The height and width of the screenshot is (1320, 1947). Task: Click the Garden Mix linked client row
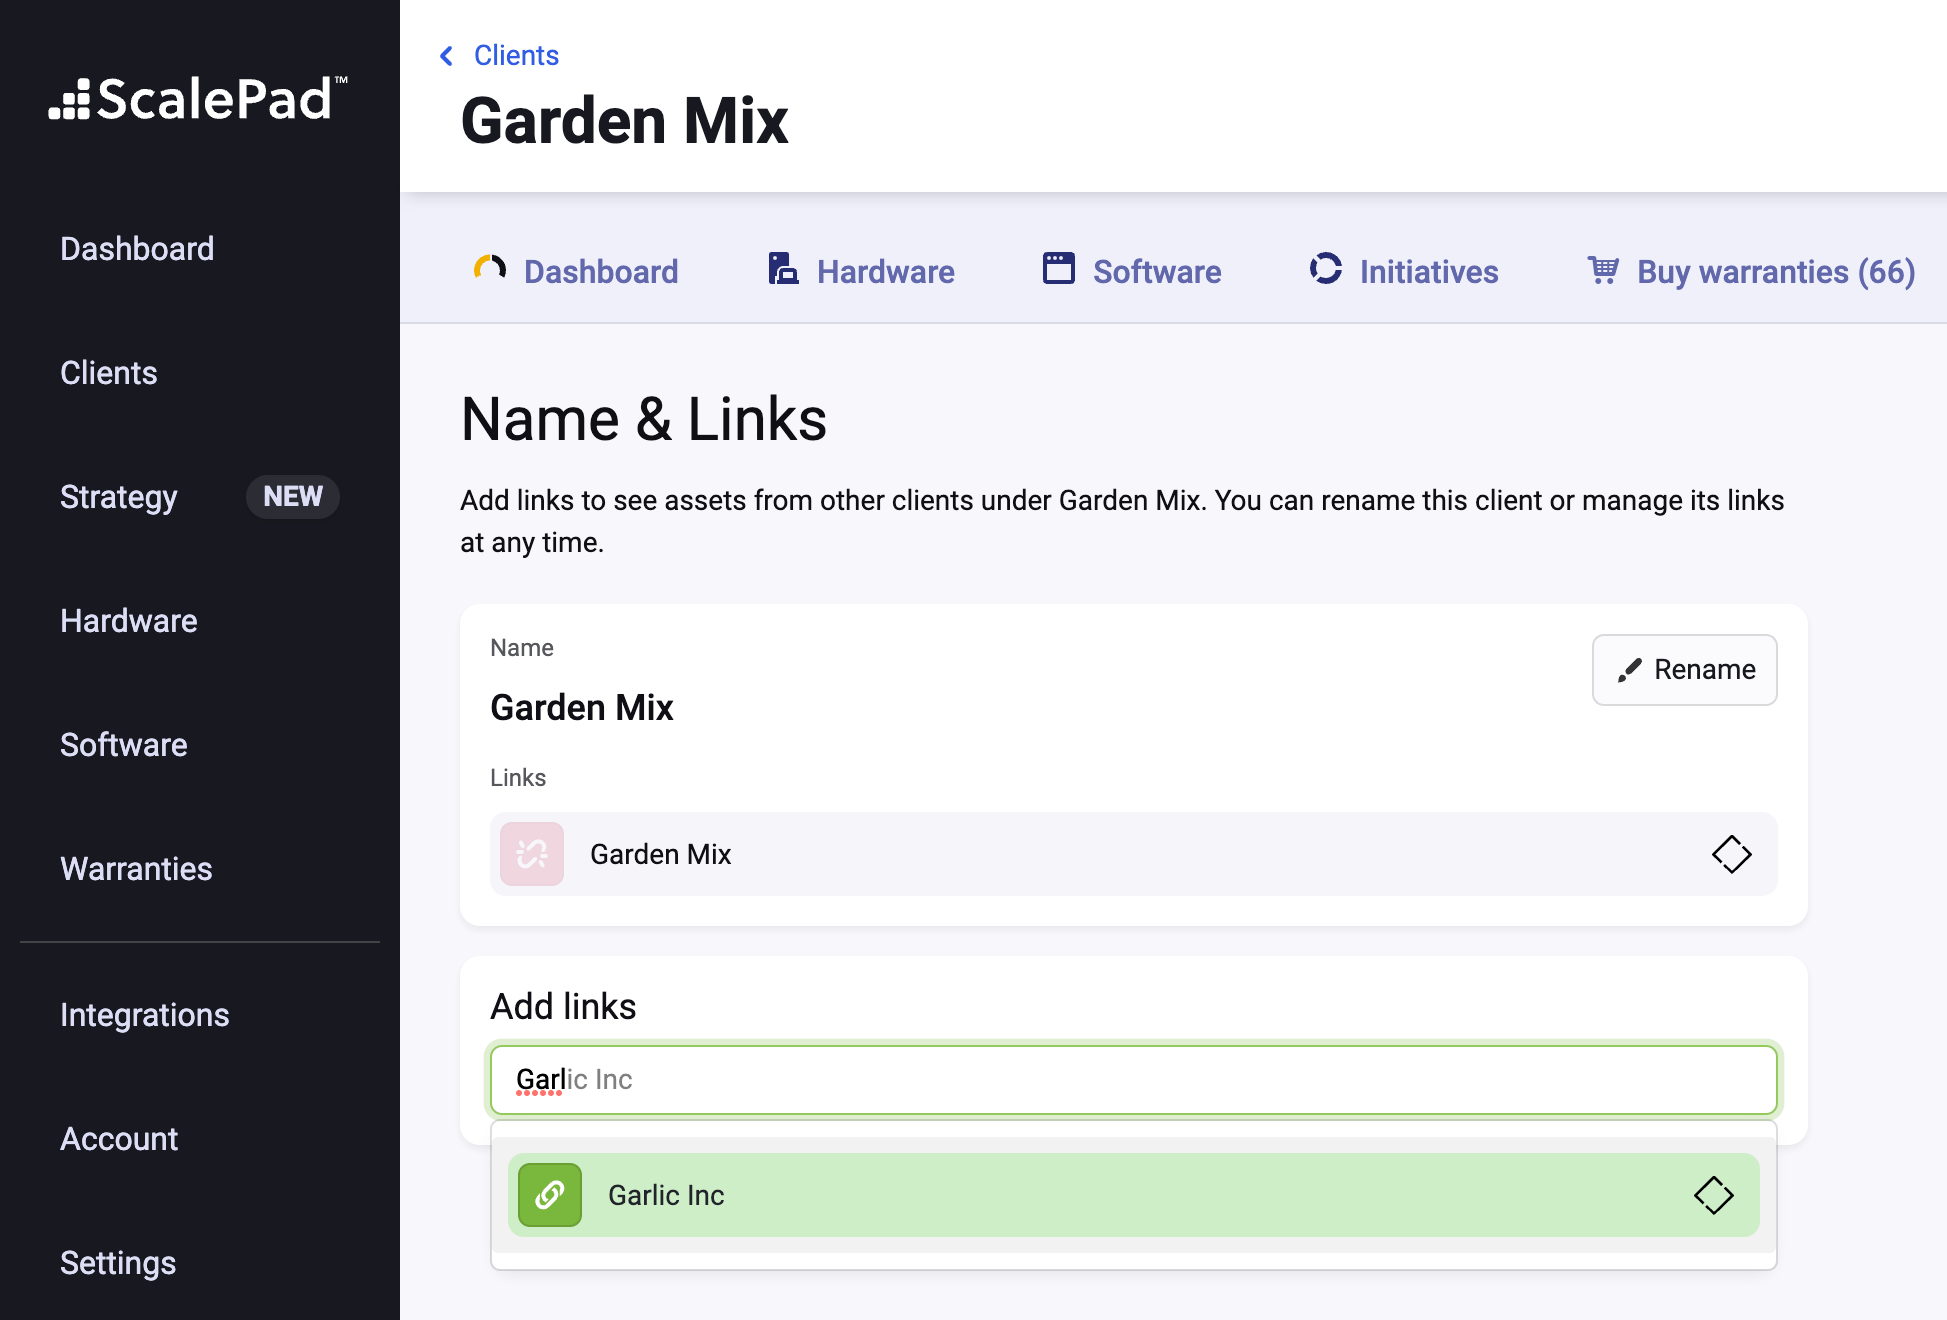[1134, 854]
